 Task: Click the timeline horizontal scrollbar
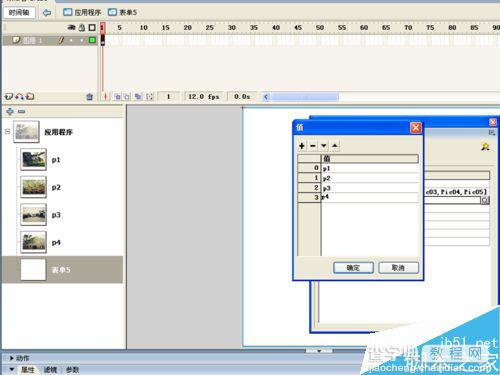coord(305,97)
